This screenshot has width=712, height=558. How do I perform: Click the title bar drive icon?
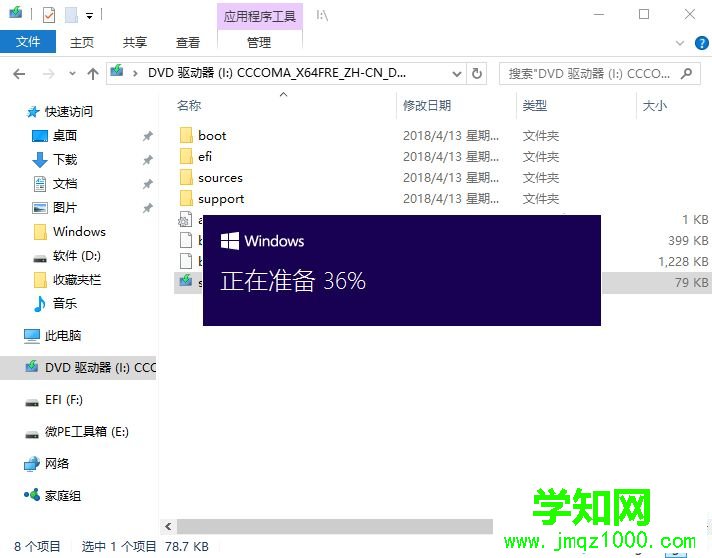(x=15, y=12)
